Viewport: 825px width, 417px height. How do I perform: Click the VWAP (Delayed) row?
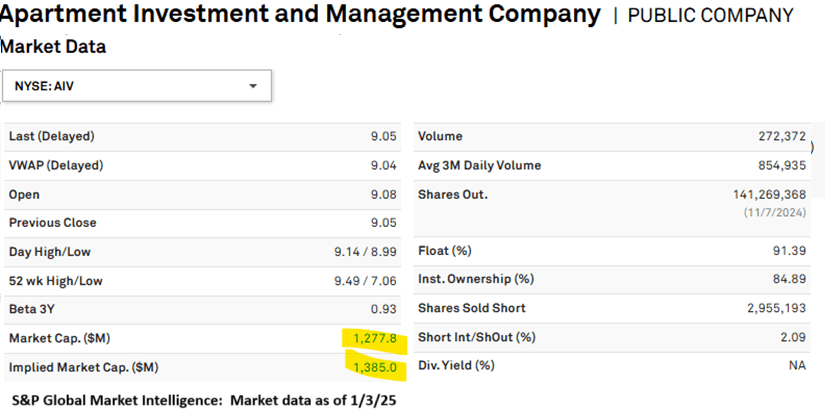pyautogui.click(x=200, y=165)
